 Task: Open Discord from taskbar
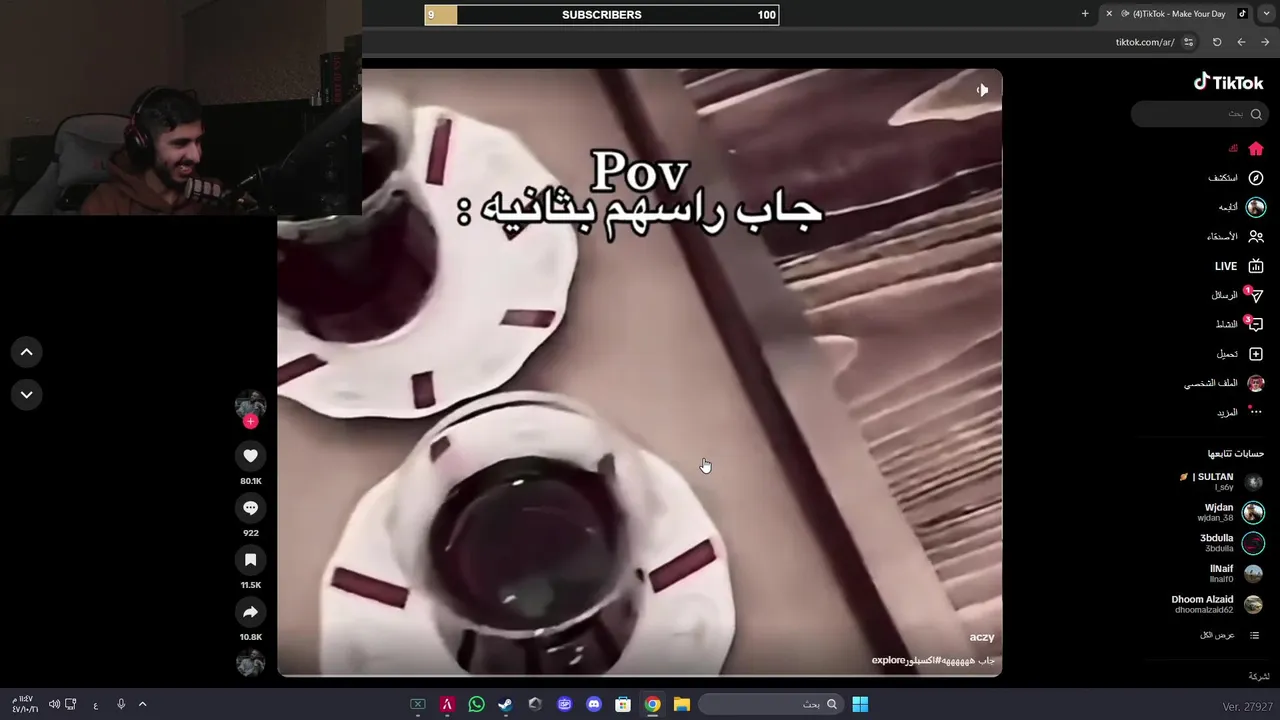tap(594, 704)
